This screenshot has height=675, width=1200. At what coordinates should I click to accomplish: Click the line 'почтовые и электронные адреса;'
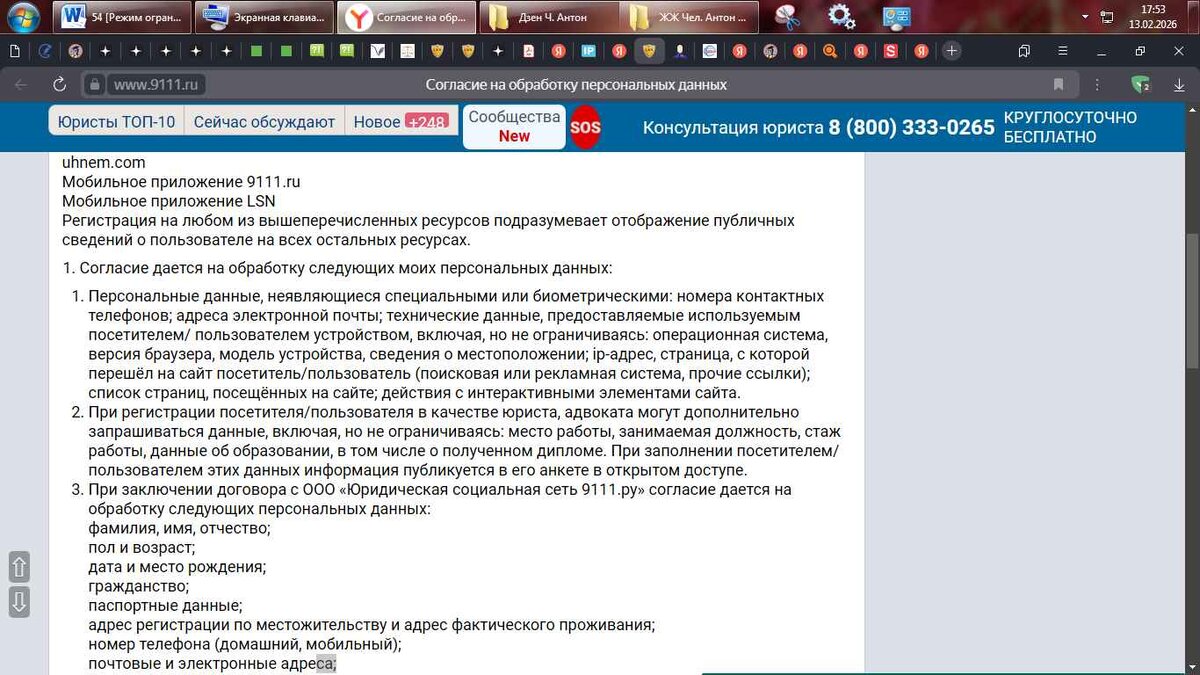point(212,664)
